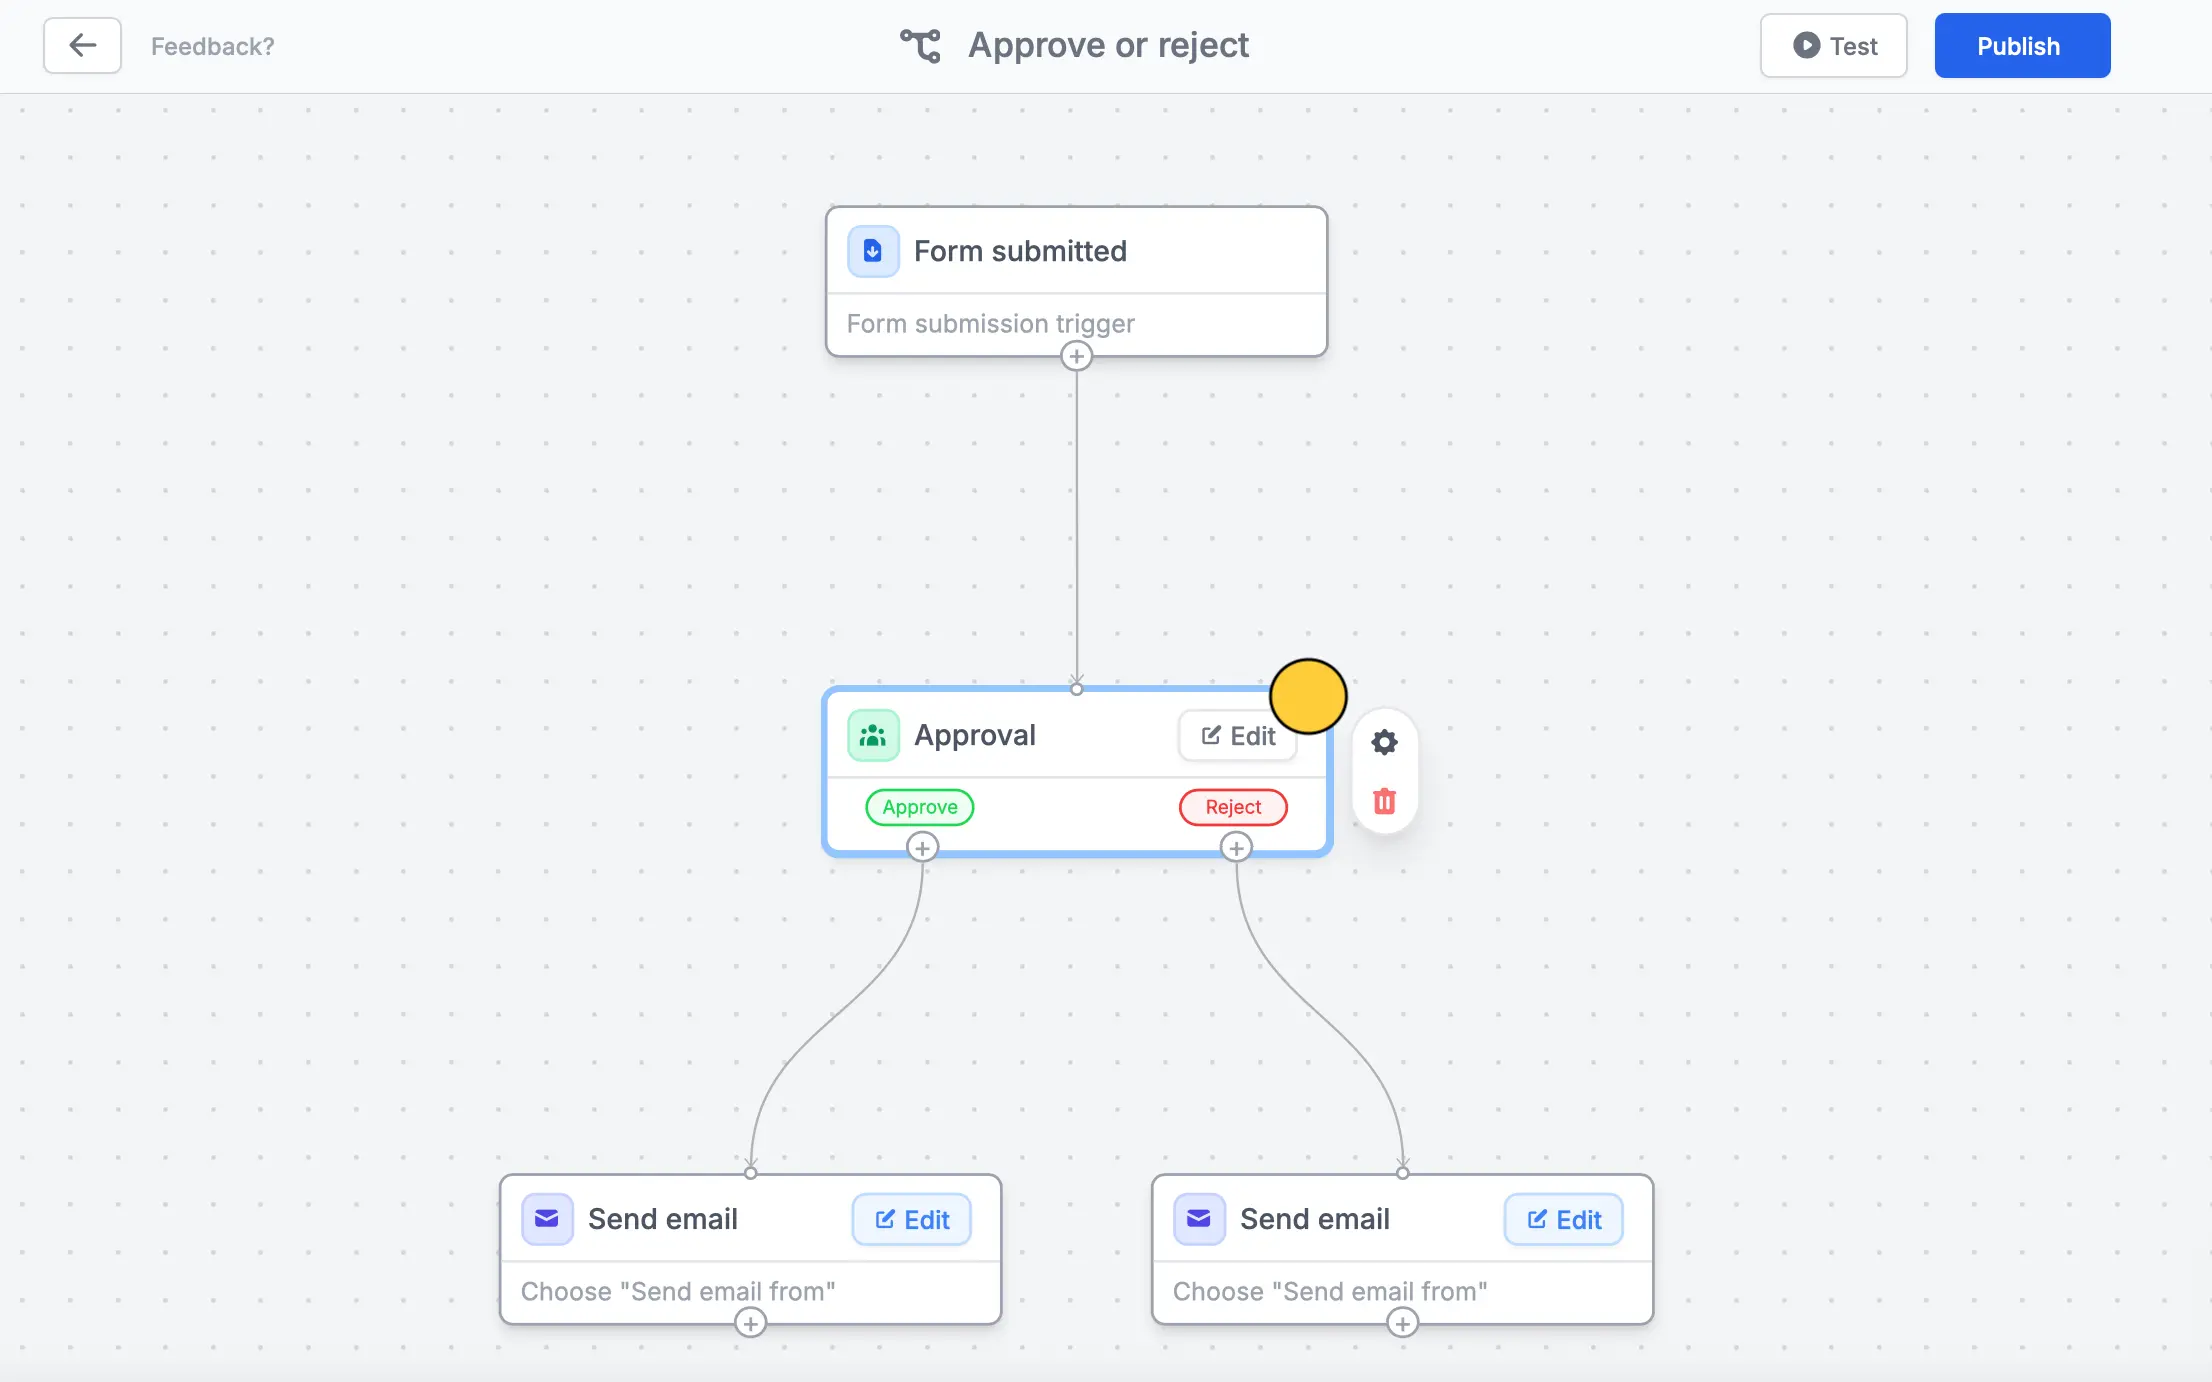Viewport: 2212px width, 1382px height.
Task: Select the Approve branch pill
Action: [918, 807]
